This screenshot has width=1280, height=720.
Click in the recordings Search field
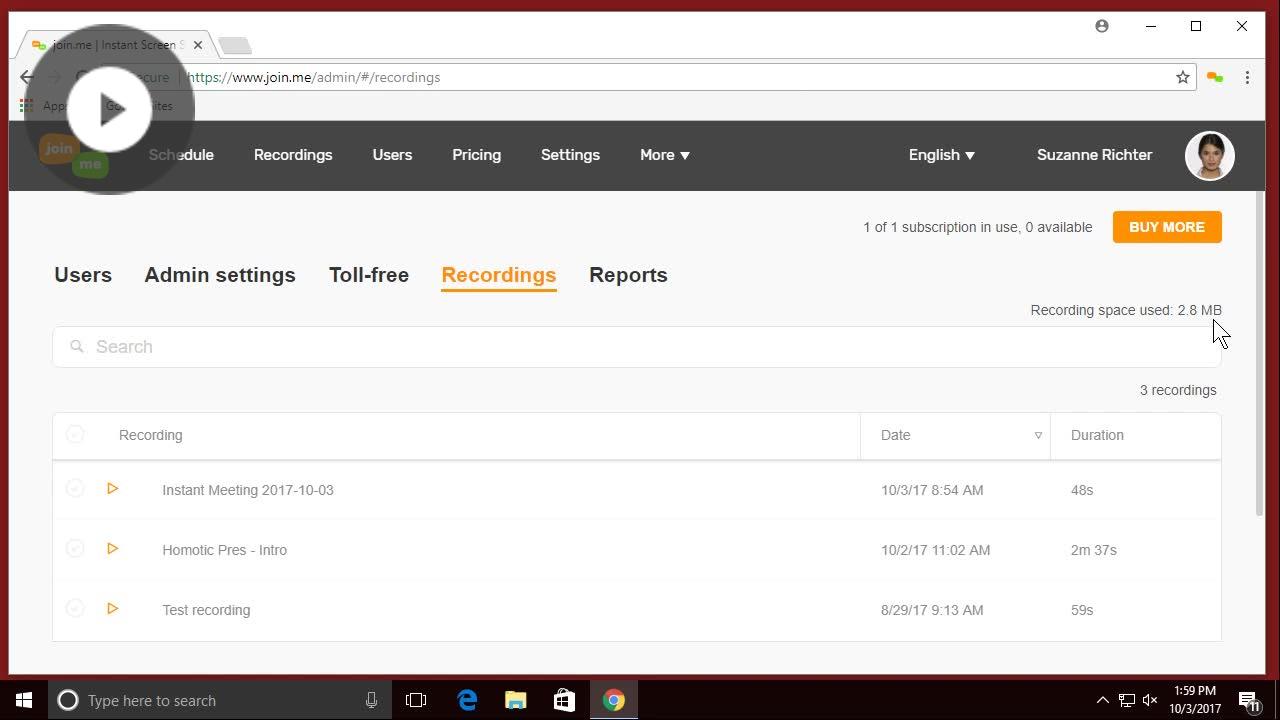coord(637,347)
